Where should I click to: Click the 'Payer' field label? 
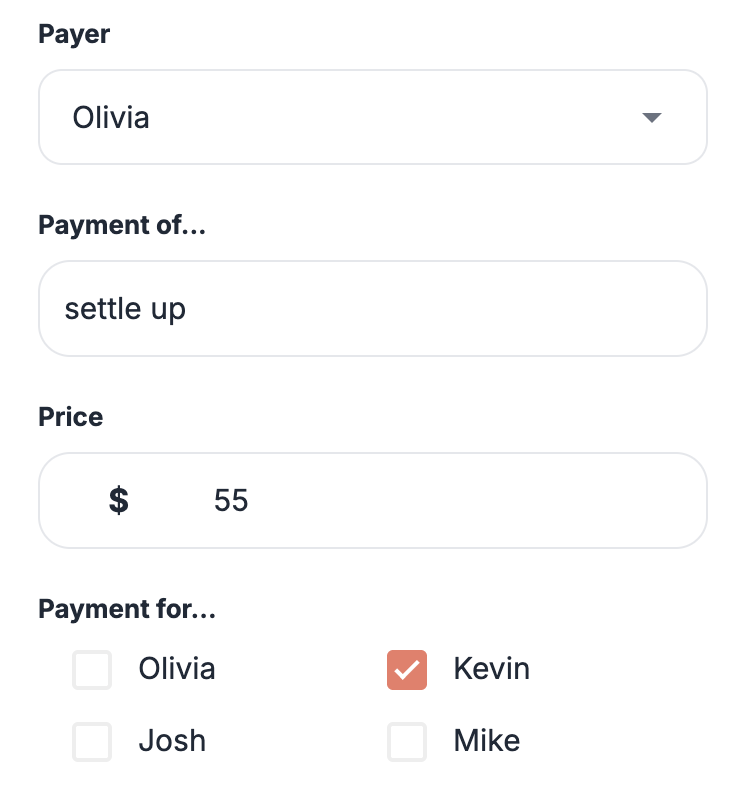point(74,34)
